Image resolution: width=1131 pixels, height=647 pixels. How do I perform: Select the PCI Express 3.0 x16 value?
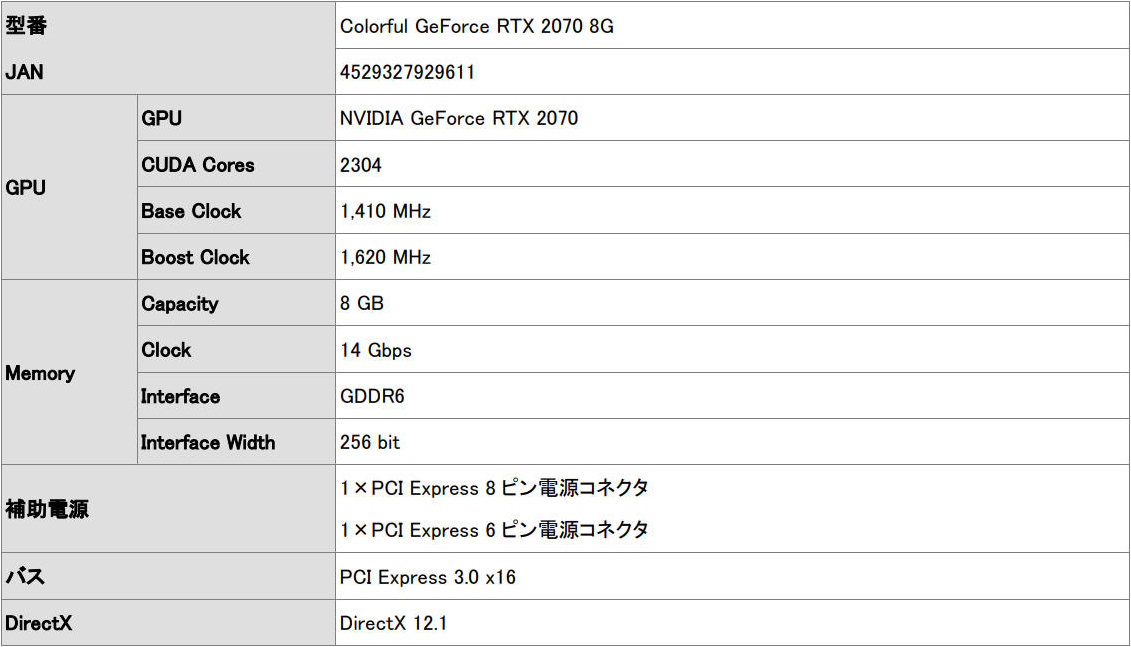pyautogui.click(x=428, y=577)
